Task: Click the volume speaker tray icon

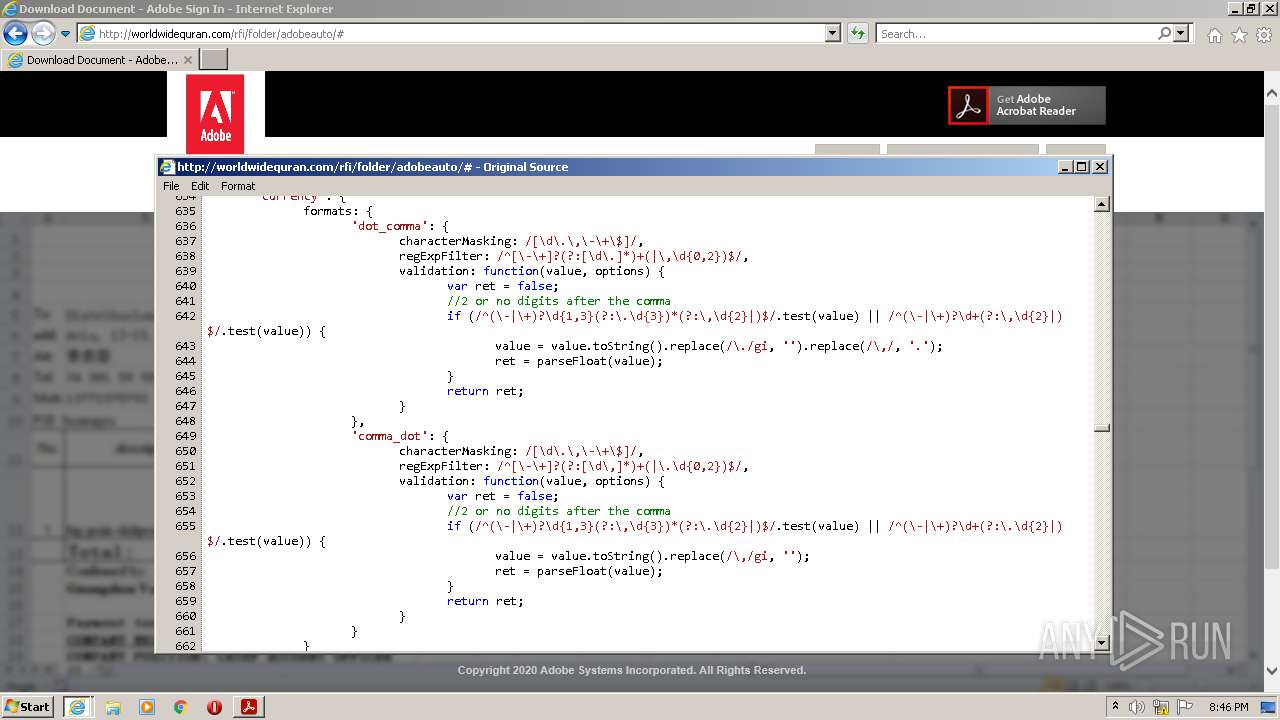Action: 1137,707
